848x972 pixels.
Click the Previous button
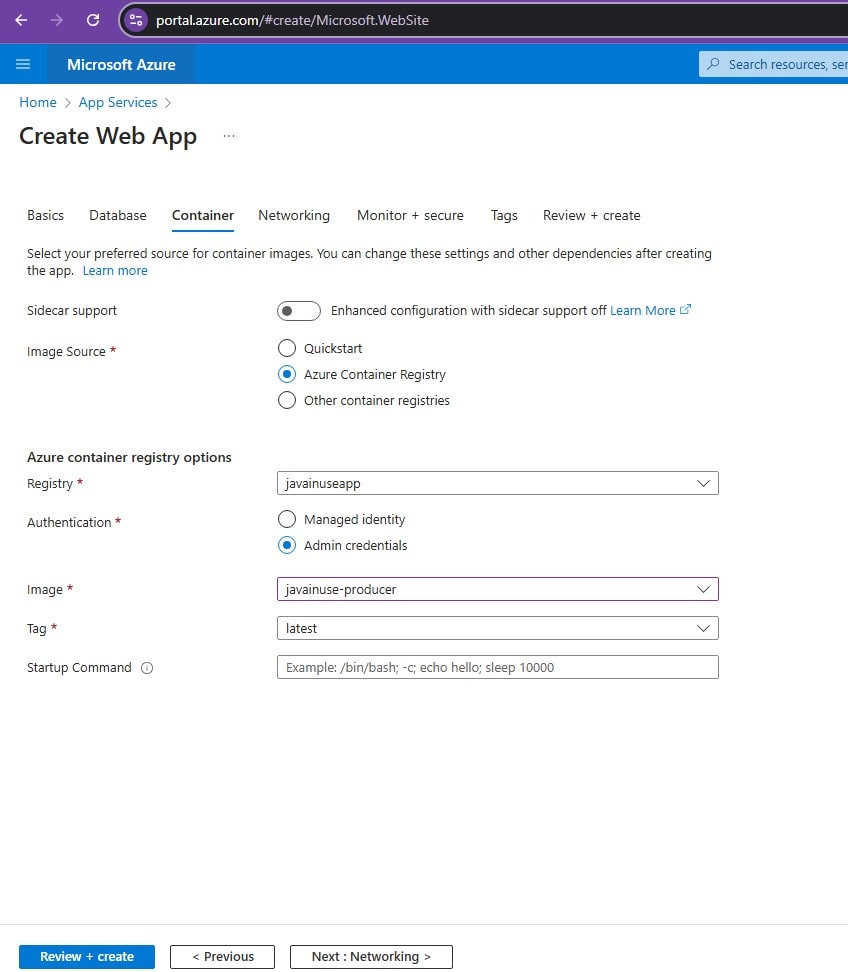tap(223, 957)
